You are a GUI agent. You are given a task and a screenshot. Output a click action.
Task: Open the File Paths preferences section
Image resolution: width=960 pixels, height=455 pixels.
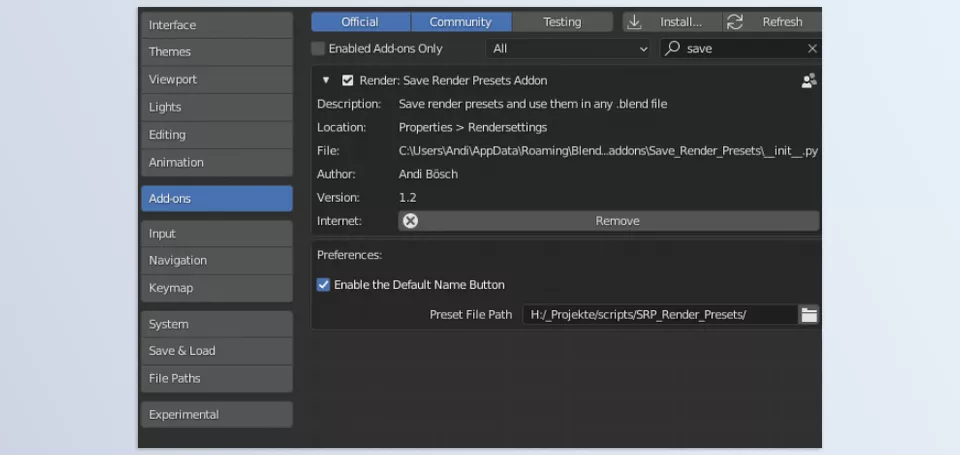click(x=217, y=378)
